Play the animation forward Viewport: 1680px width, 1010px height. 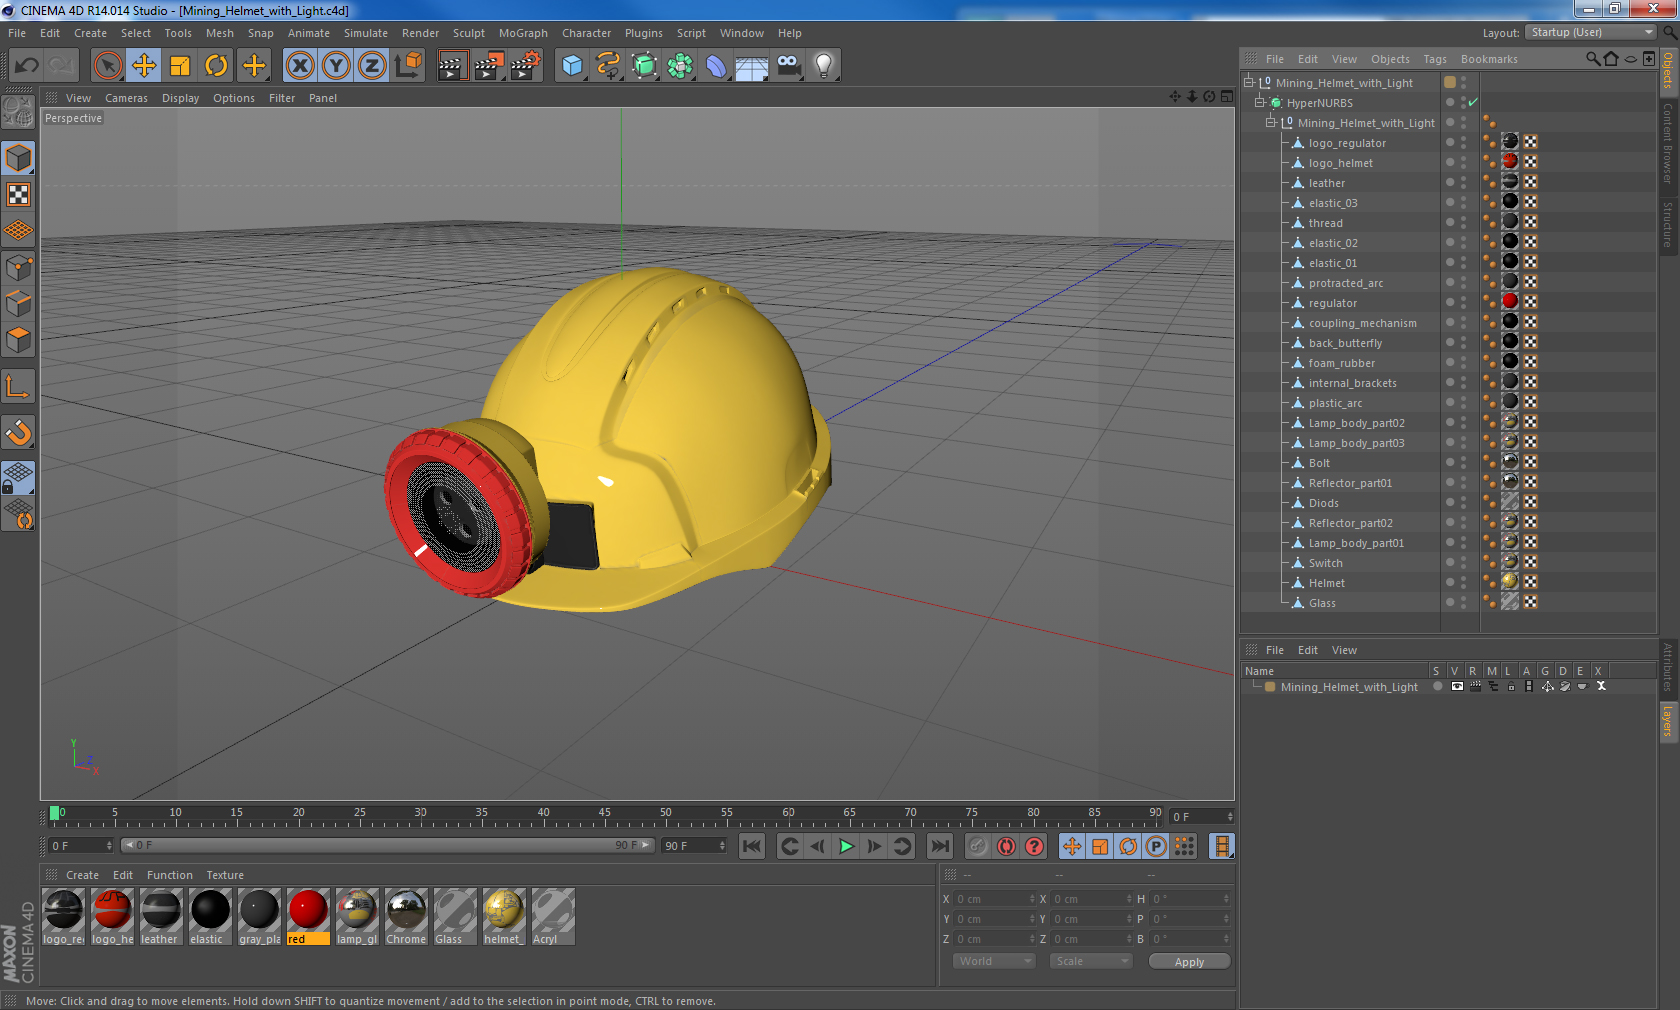(846, 846)
